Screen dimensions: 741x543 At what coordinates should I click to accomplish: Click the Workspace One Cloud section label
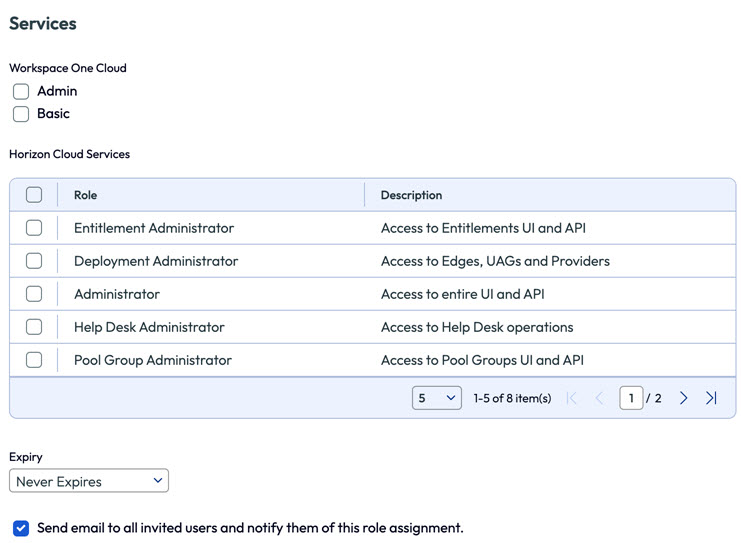68,68
